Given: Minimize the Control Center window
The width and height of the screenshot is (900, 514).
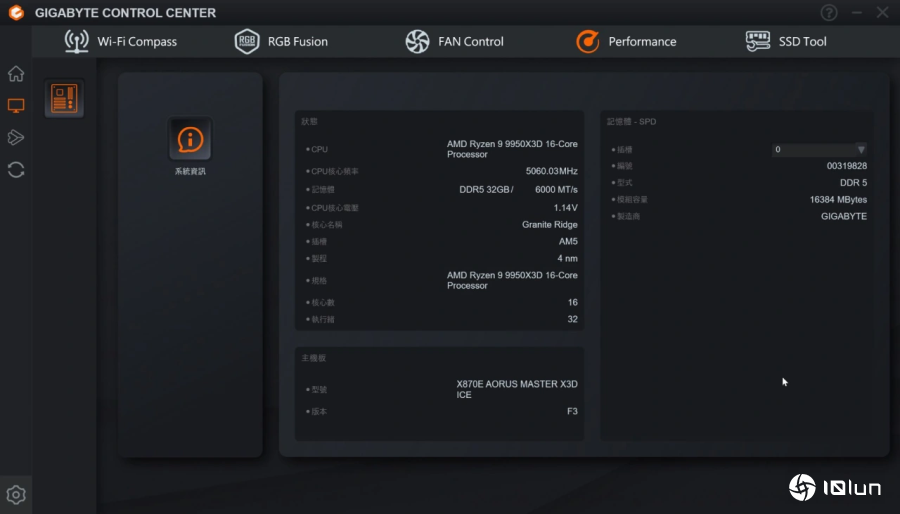Looking at the screenshot, I should tap(856, 13).
